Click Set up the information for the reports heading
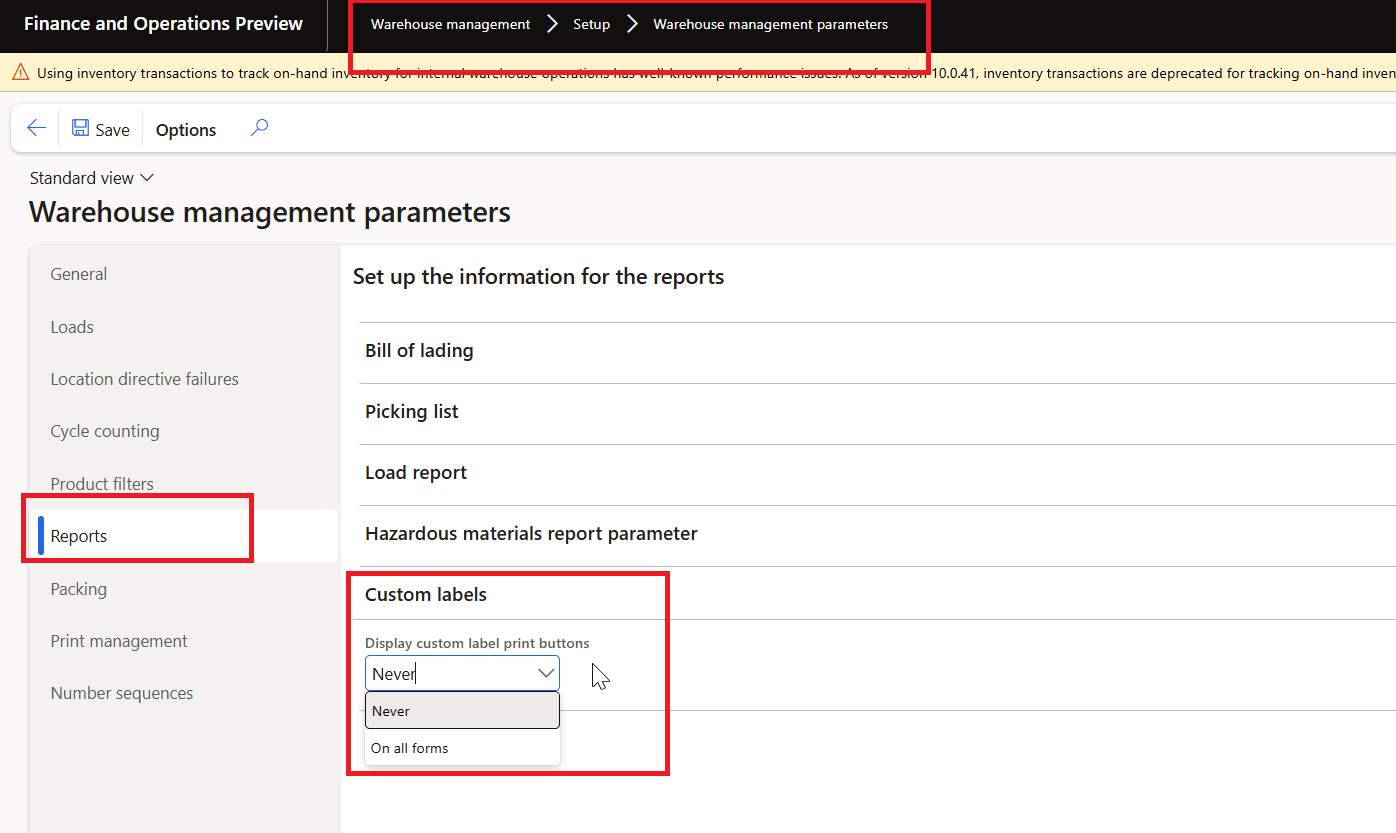Viewport: 1396px width, 833px height. pyautogui.click(x=538, y=277)
